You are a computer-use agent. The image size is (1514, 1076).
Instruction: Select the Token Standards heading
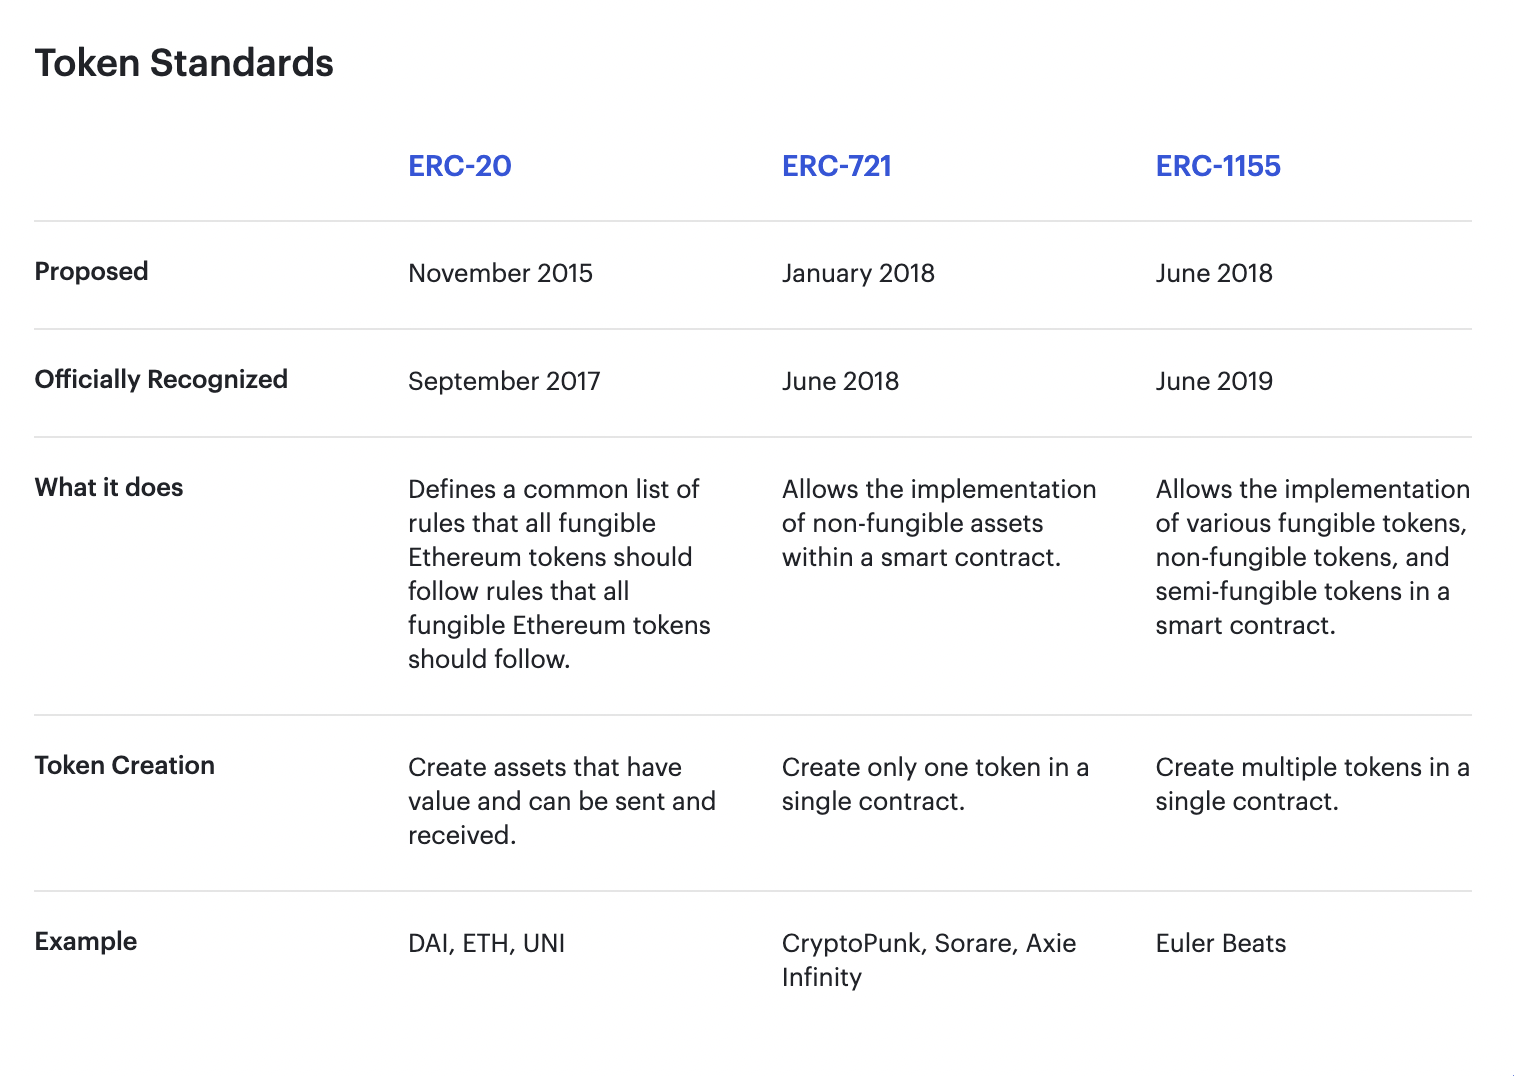click(x=184, y=63)
